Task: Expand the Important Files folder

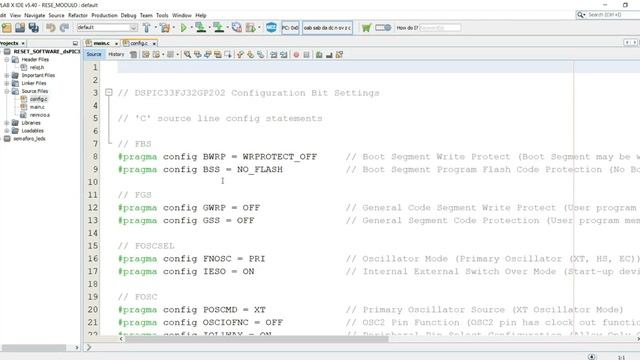Action: 7,76
